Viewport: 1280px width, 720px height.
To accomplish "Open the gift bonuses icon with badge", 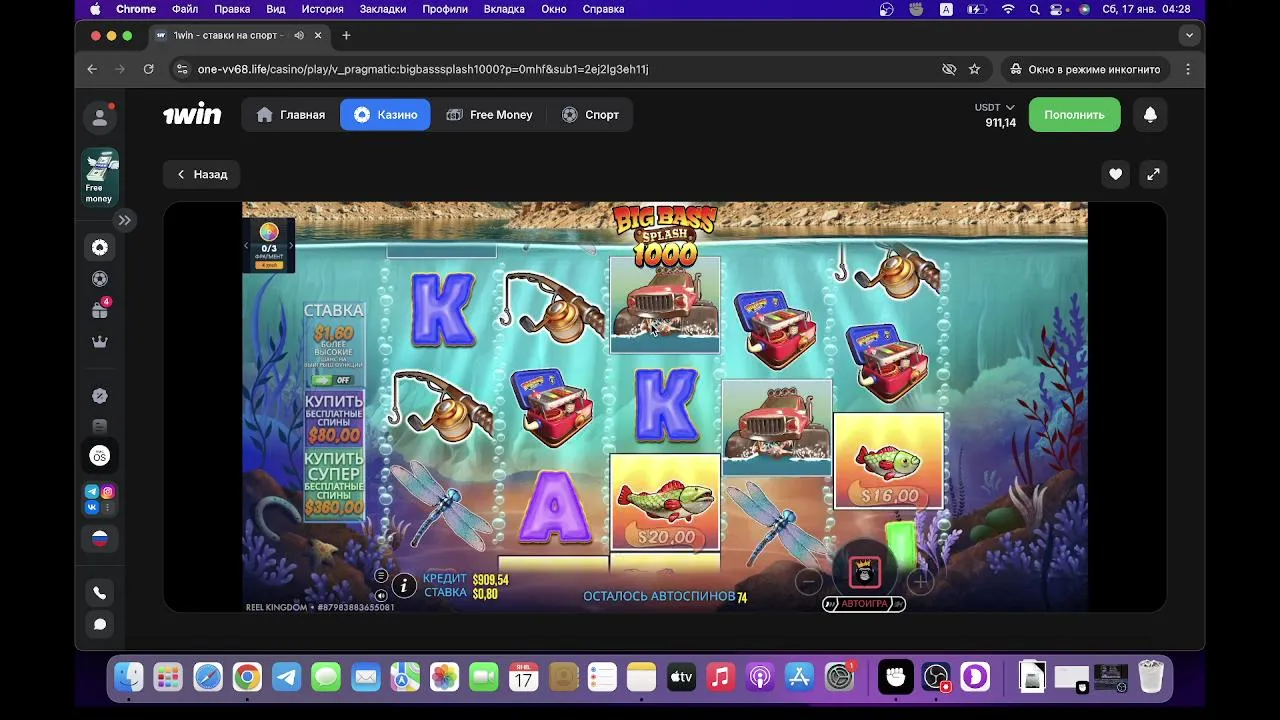I will coord(100,310).
